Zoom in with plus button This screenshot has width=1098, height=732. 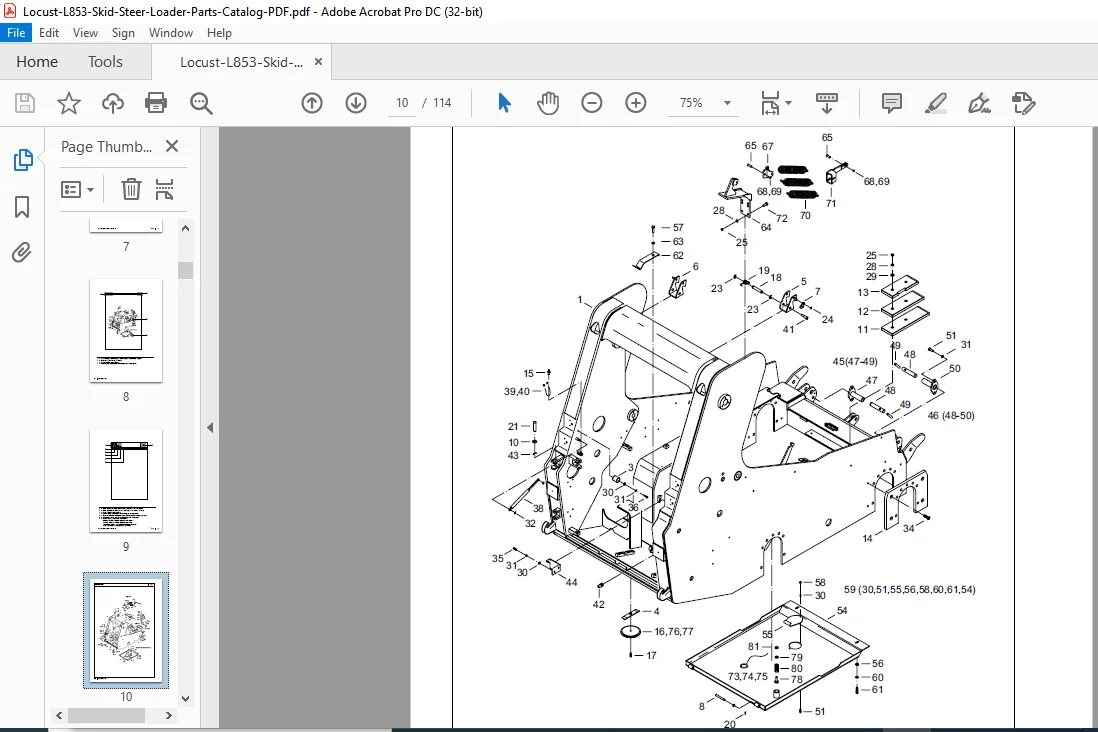coord(636,103)
